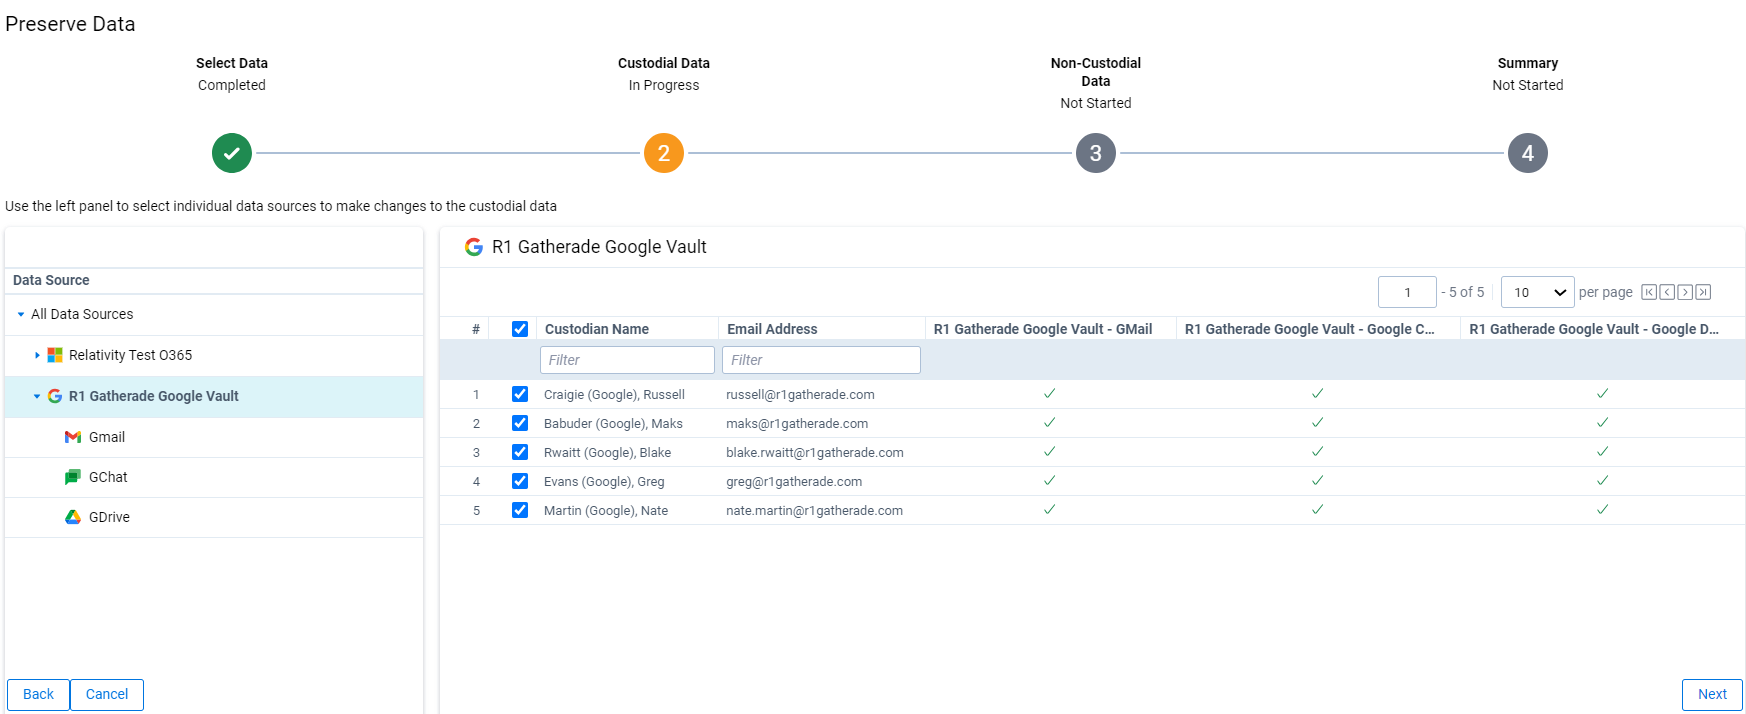Click the Custodian Name filter field
Screen dimensions: 1746x714
coord(627,360)
